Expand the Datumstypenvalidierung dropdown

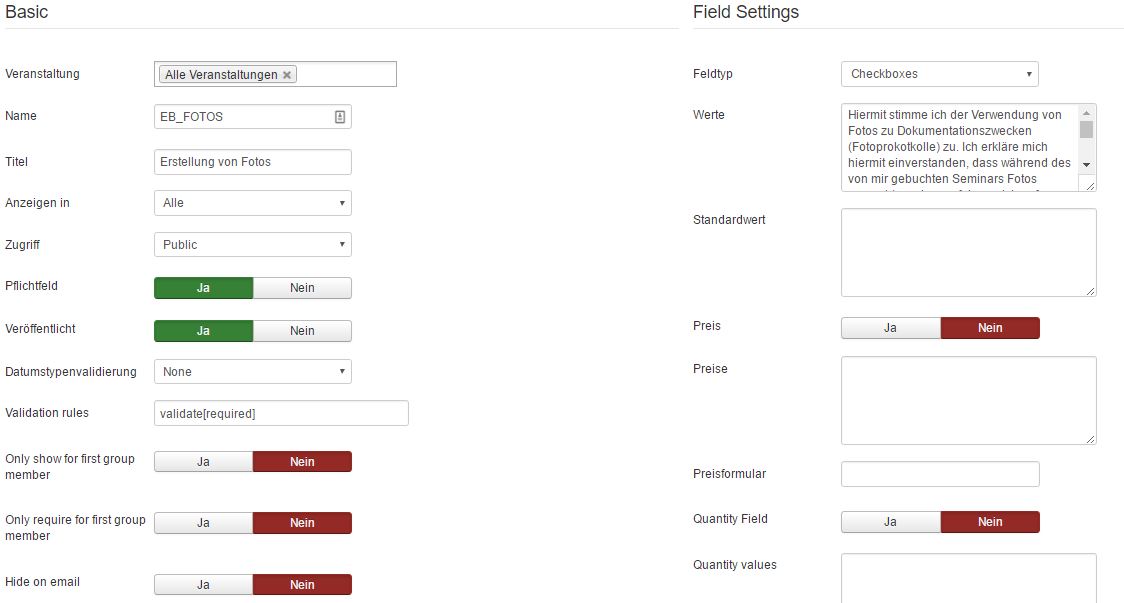252,372
